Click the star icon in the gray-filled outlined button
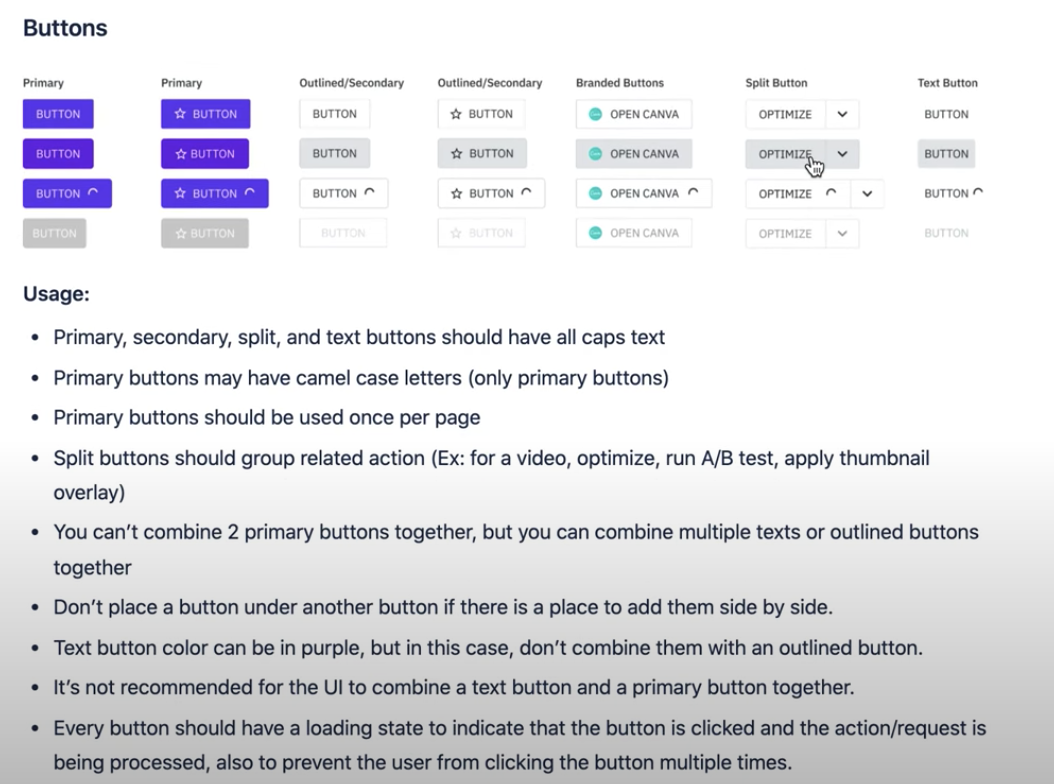 456,154
